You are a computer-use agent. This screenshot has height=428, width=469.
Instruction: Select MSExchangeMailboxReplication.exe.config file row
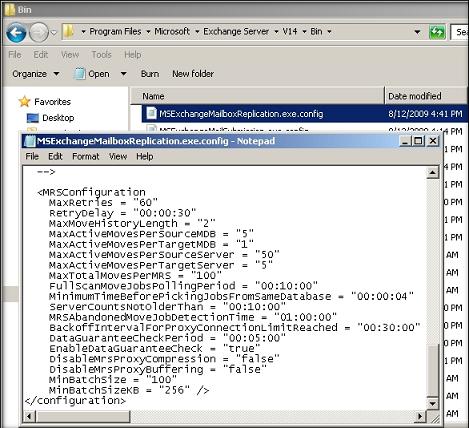click(304, 114)
